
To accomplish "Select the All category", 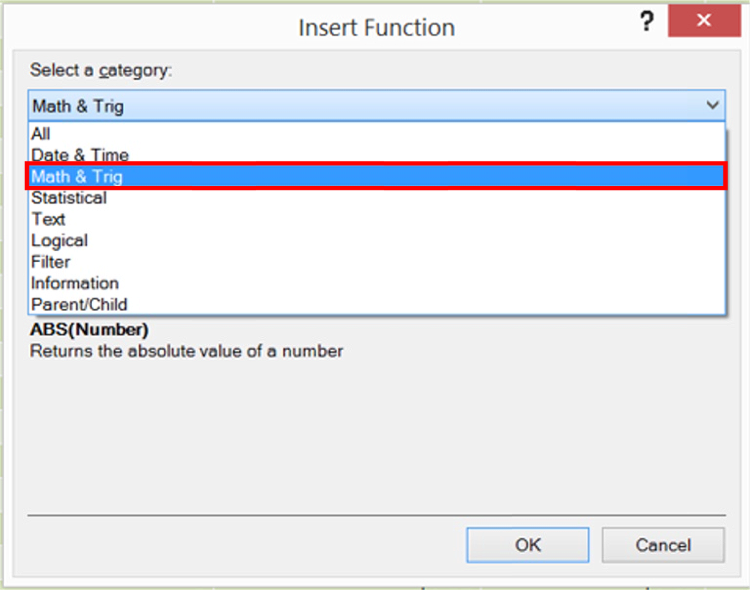I will pos(41,134).
